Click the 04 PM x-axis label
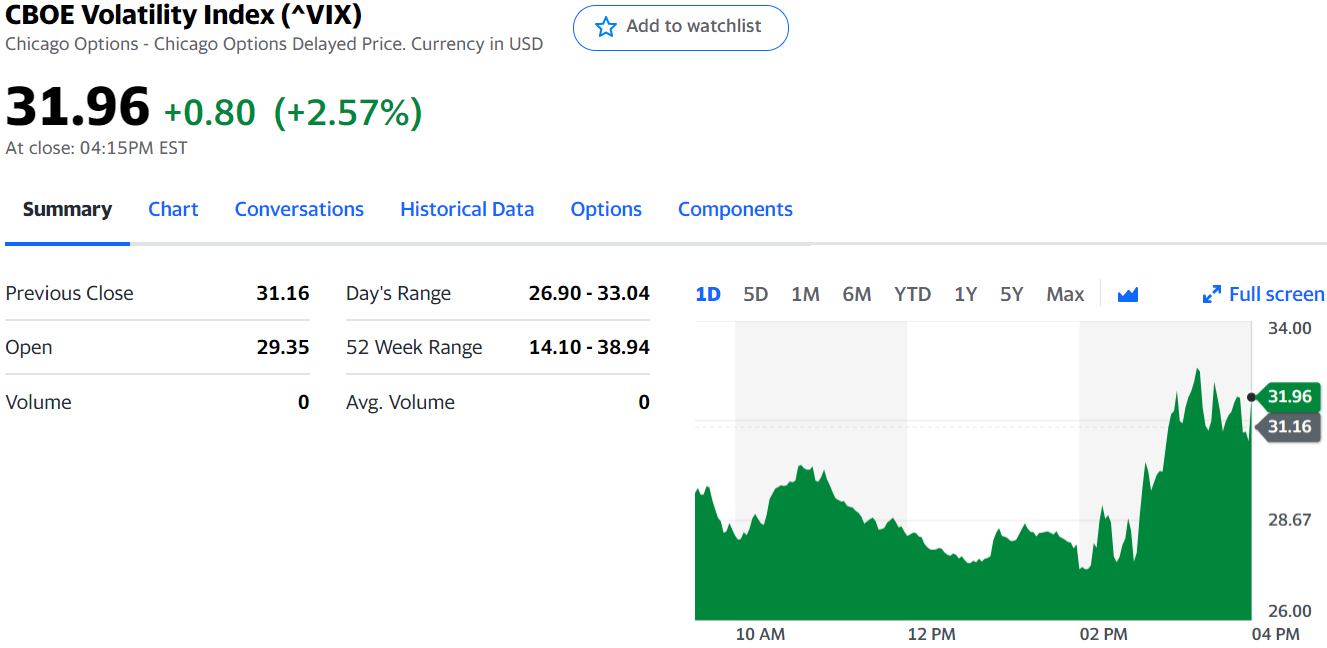The image size is (1327, 648). pyautogui.click(x=1275, y=634)
